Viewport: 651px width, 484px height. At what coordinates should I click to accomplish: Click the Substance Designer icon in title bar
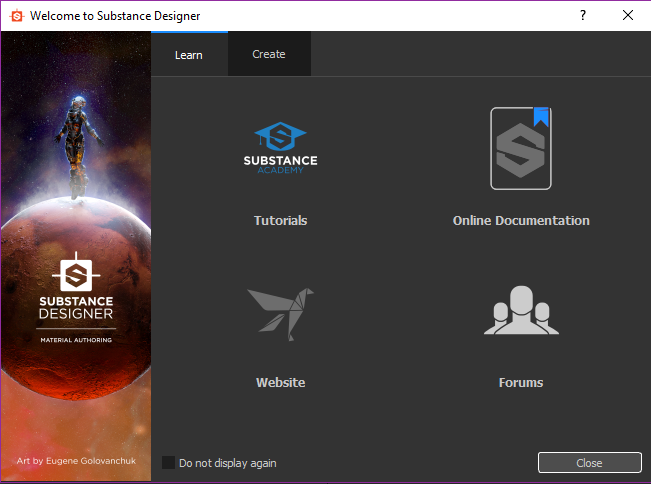point(17,16)
